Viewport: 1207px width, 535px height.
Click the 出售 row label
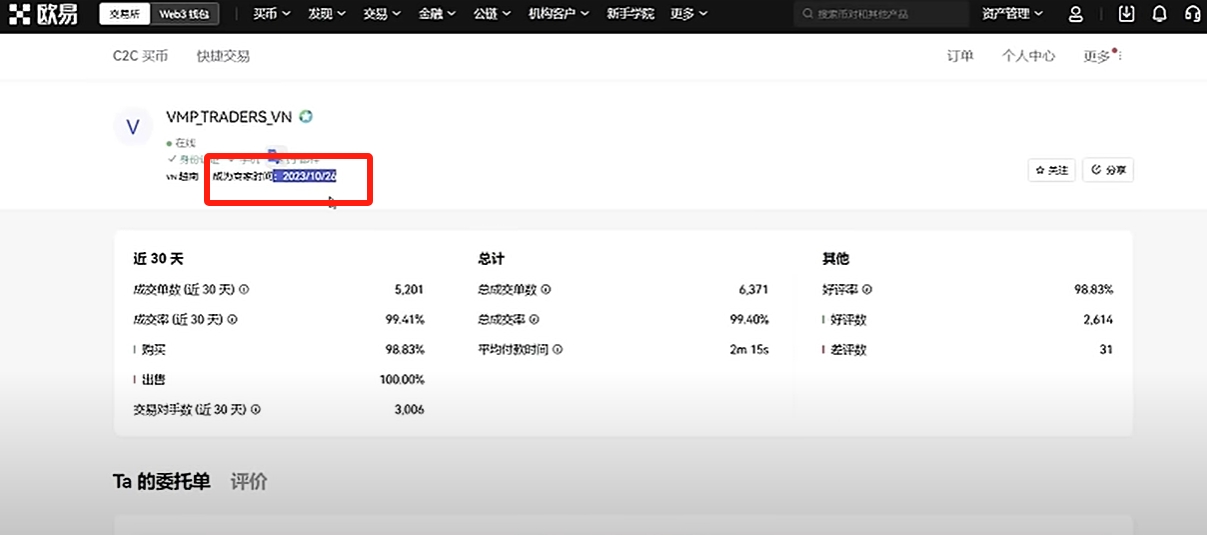(x=153, y=379)
